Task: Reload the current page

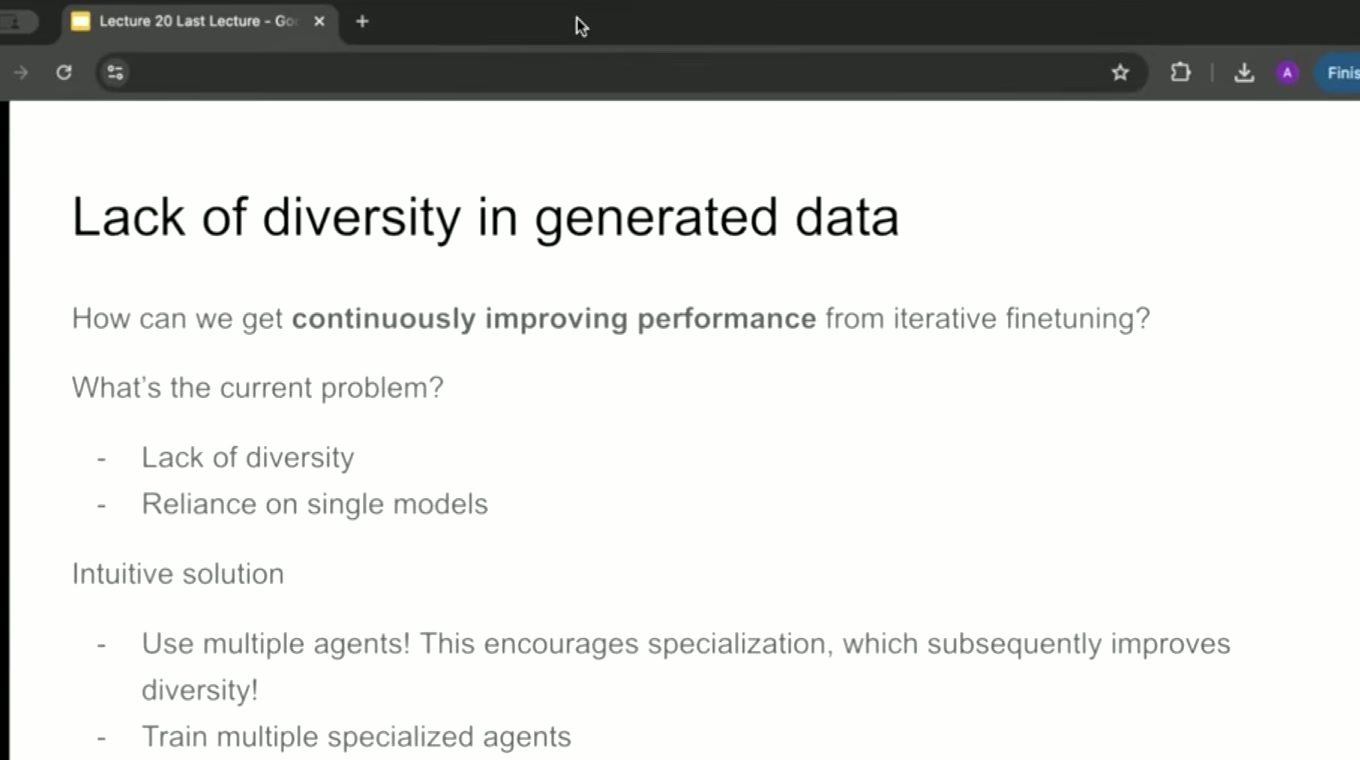Action: pos(64,72)
